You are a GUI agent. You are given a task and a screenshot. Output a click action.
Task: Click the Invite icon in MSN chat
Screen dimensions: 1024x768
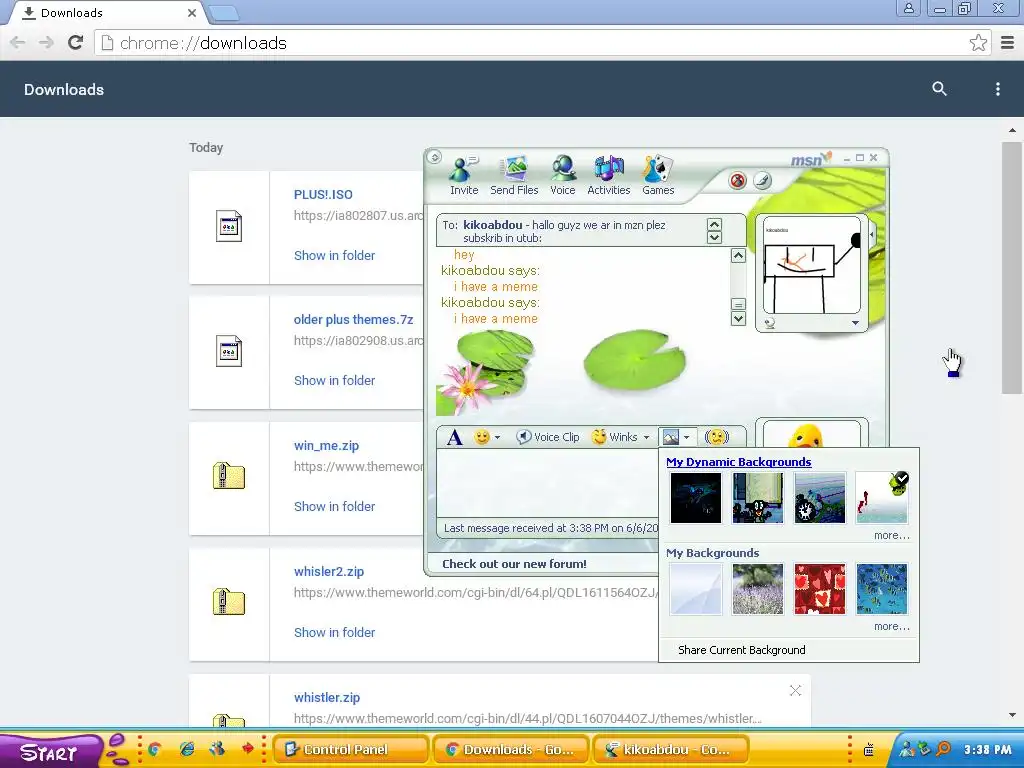coord(464,176)
